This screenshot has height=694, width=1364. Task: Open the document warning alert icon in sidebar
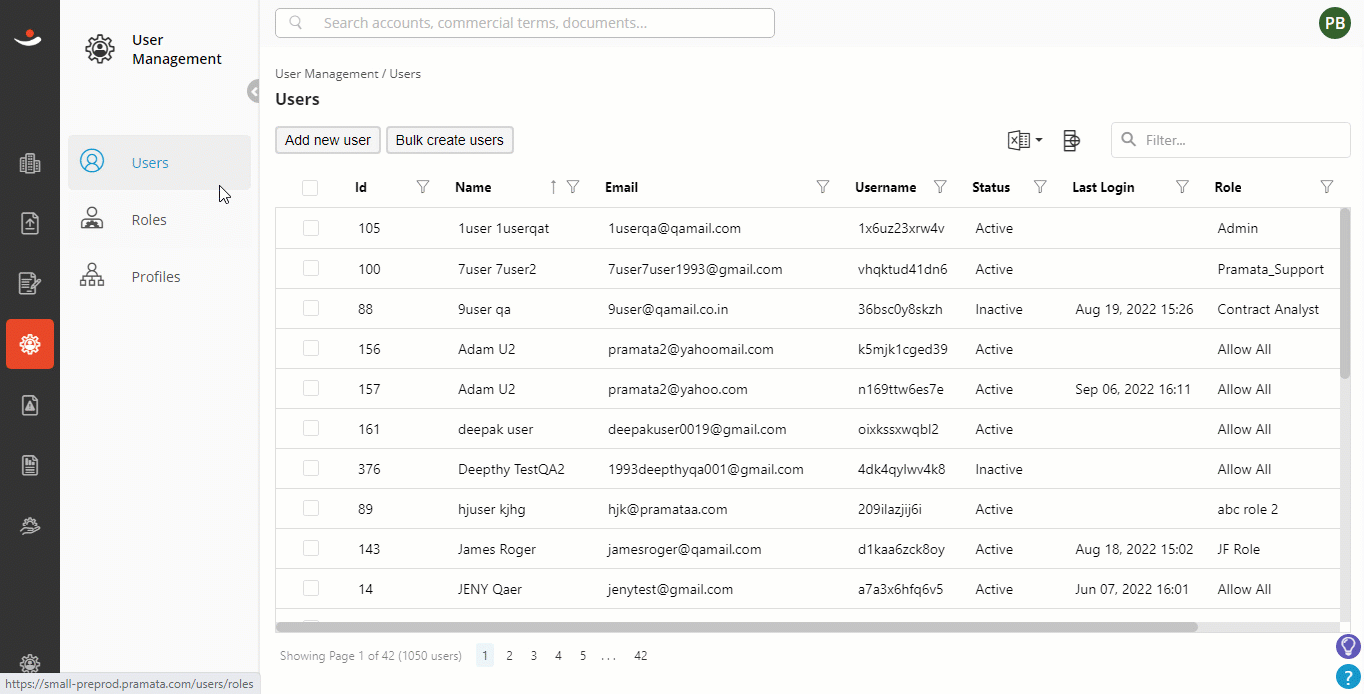[30, 404]
